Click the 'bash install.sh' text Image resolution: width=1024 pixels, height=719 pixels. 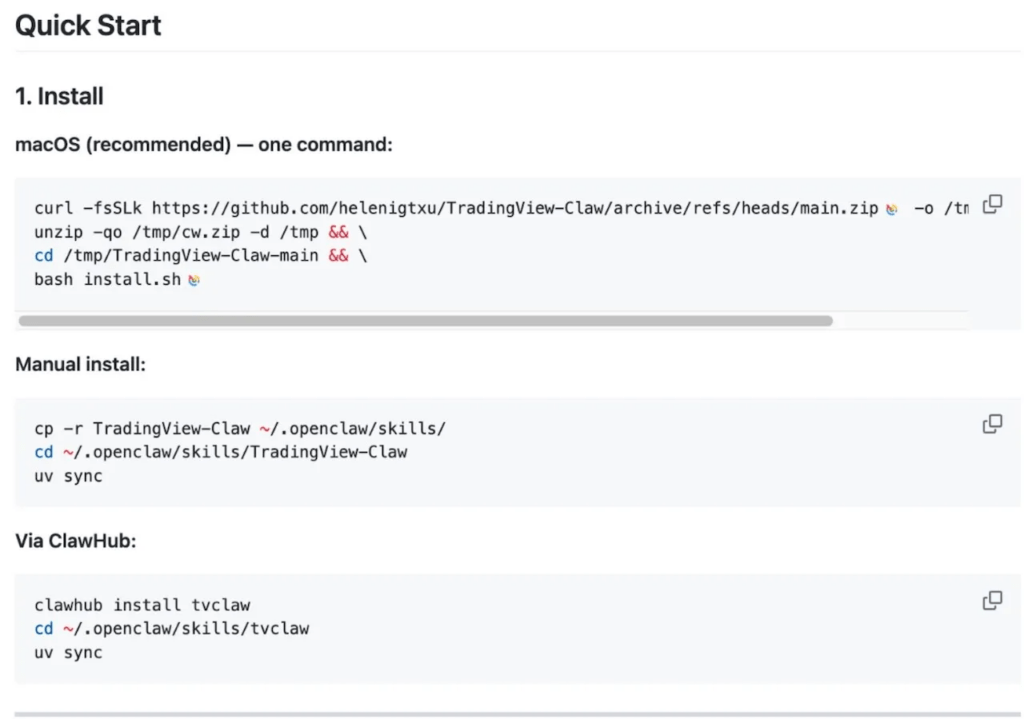pyautogui.click(x=107, y=279)
